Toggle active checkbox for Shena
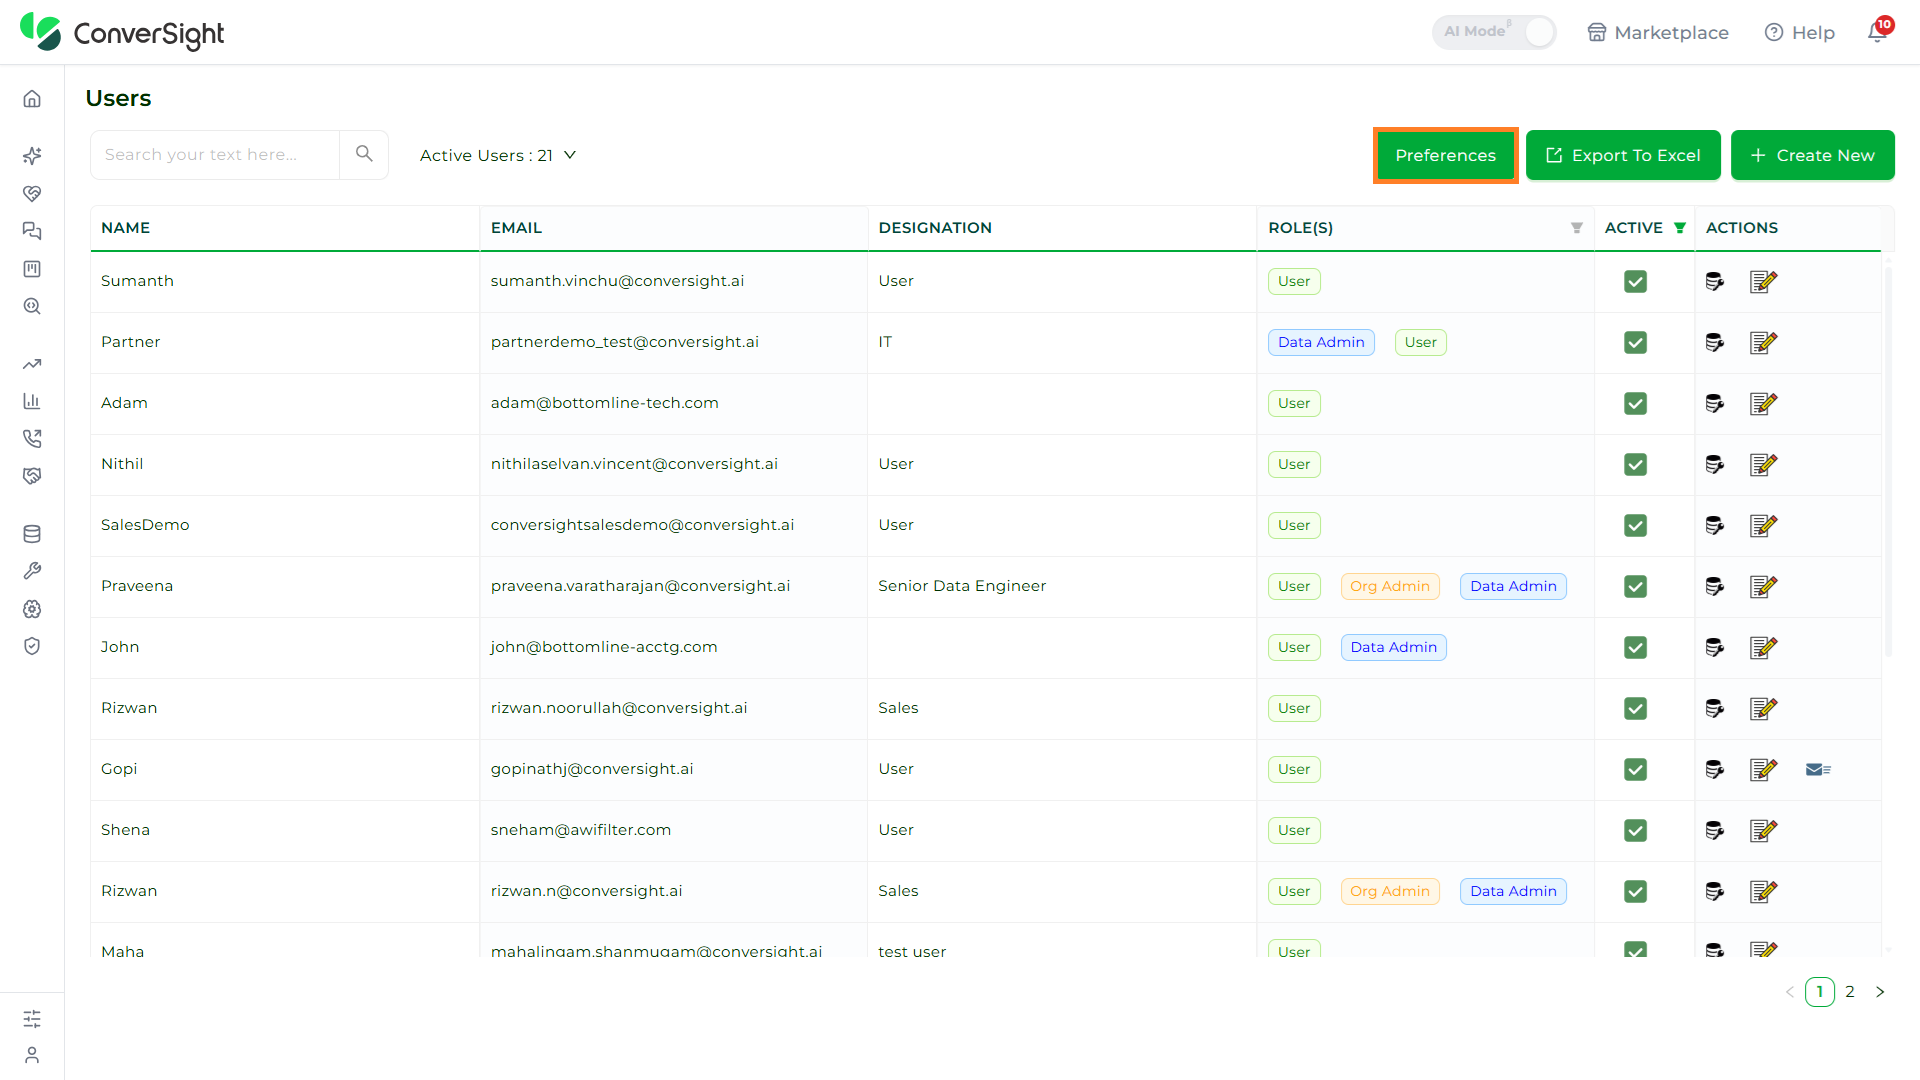Viewport: 1920px width, 1080px height. [1635, 830]
